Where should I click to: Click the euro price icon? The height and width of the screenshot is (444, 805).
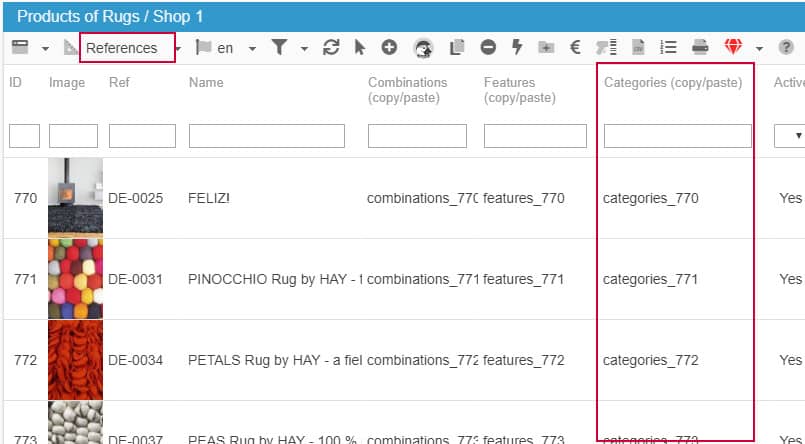[x=576, y=48]
